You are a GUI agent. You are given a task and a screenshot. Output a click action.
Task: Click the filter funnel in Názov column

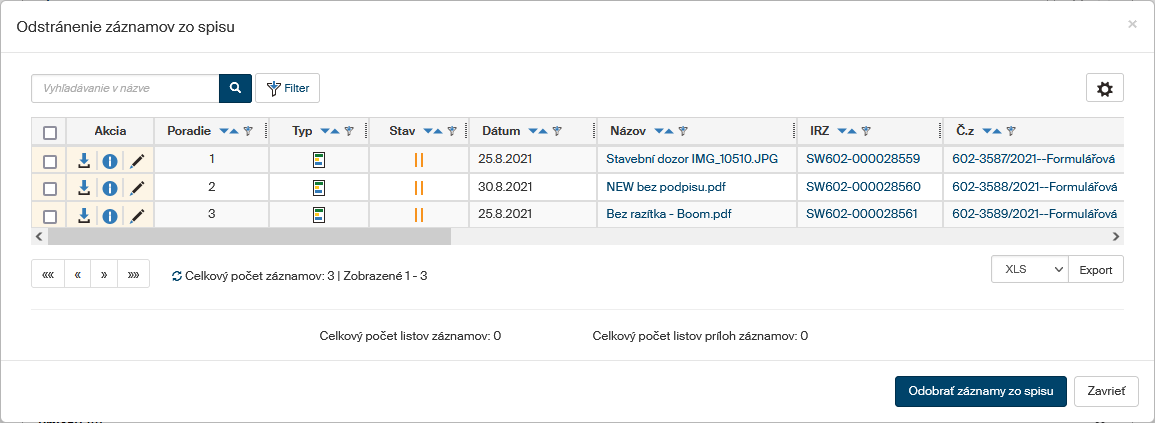pyautogui.click(x=682, y=131)
